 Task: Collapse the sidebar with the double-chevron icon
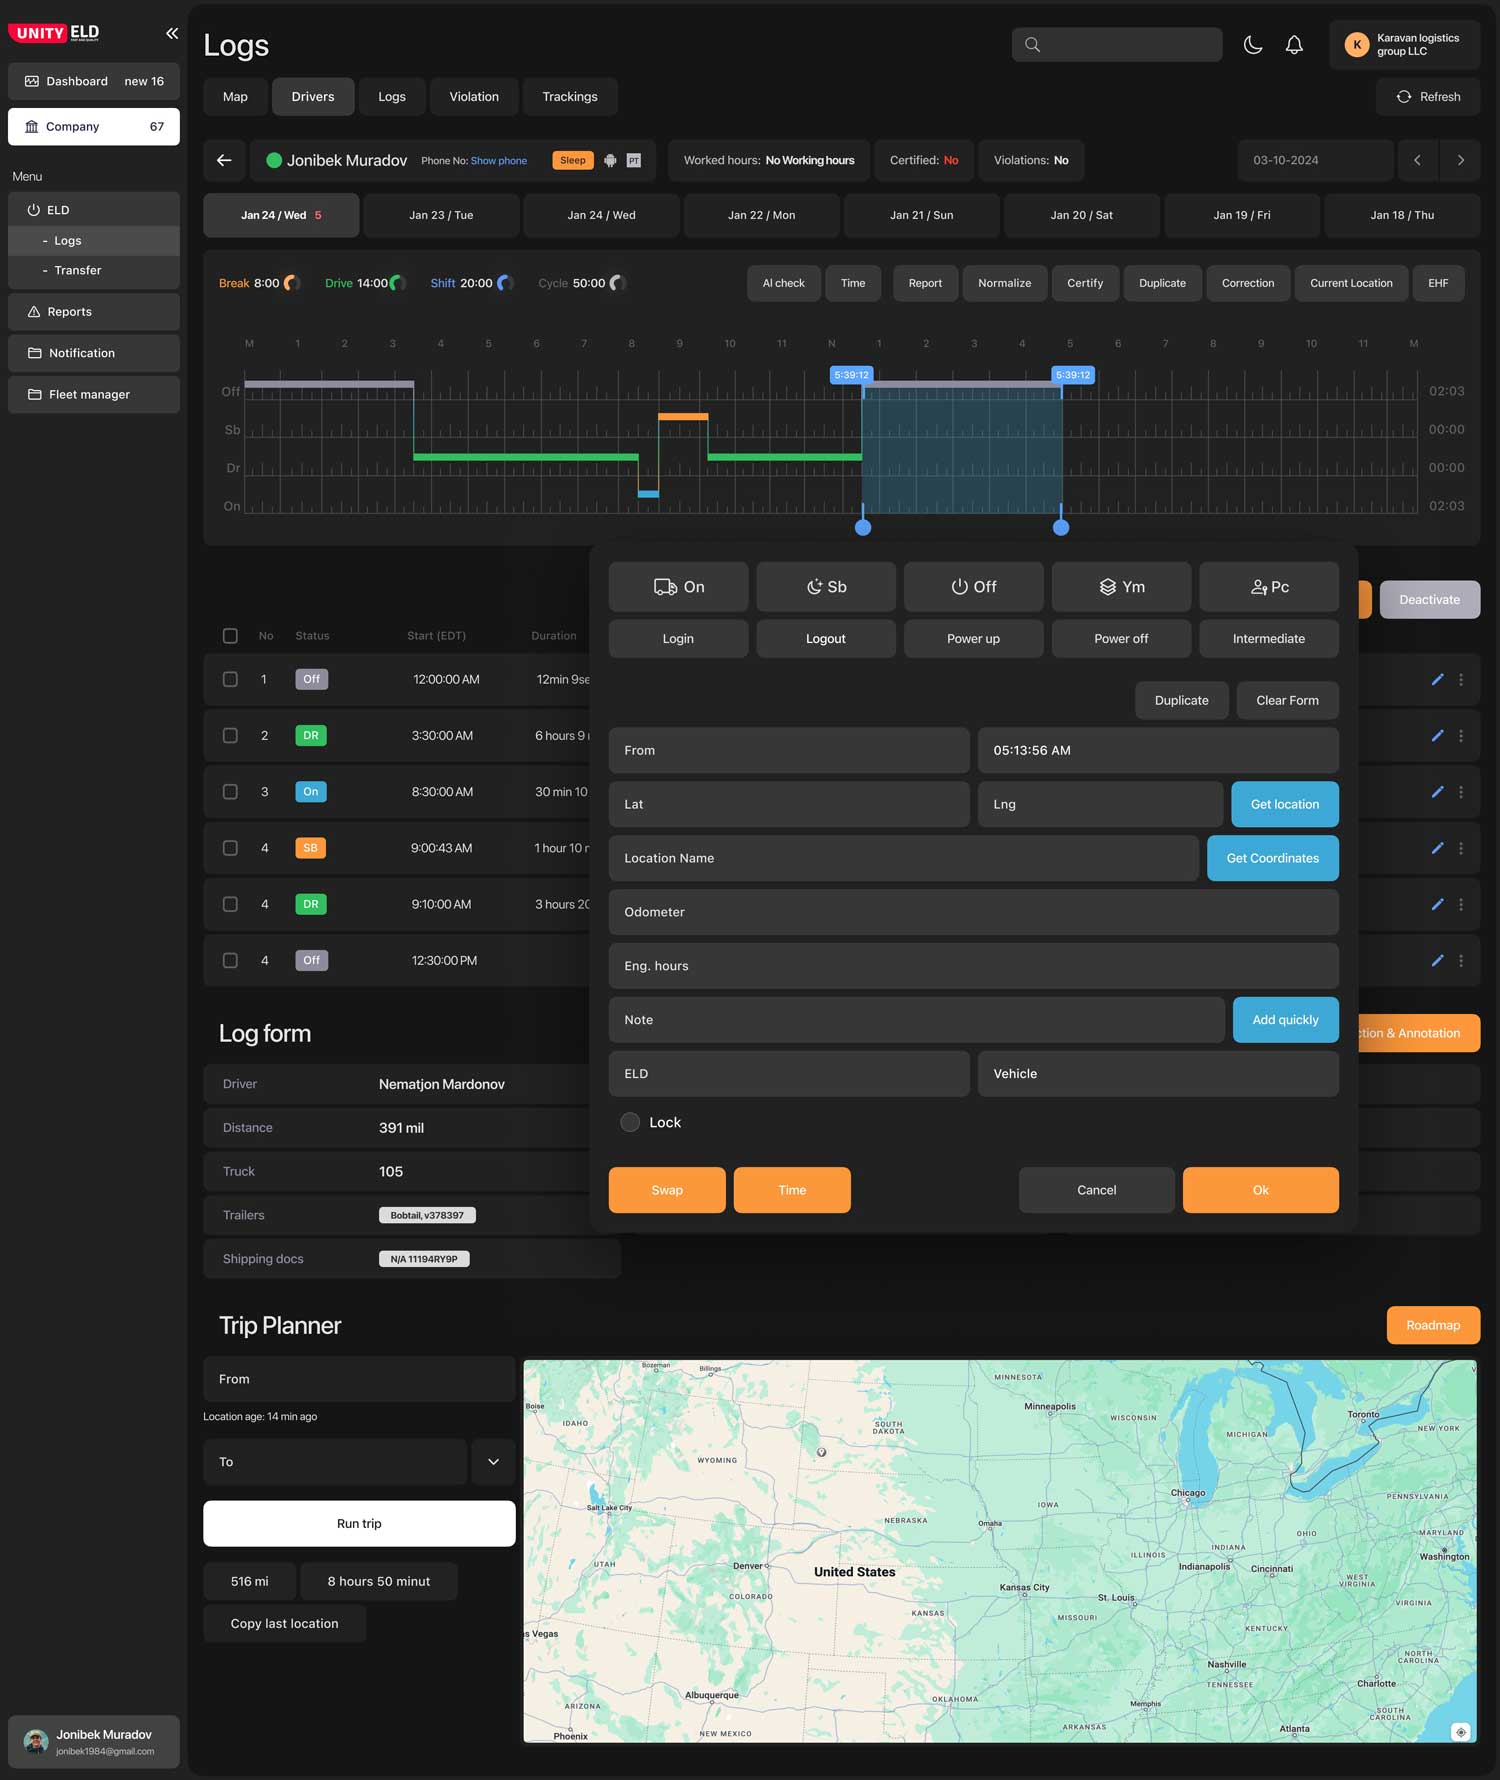[x=172, y=33]
